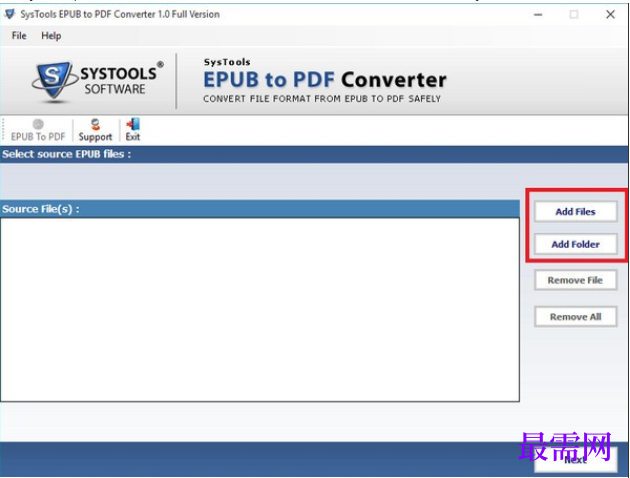Click the 'Select source EPUB files :' heading
630x478 pixels.
[67, 154]
